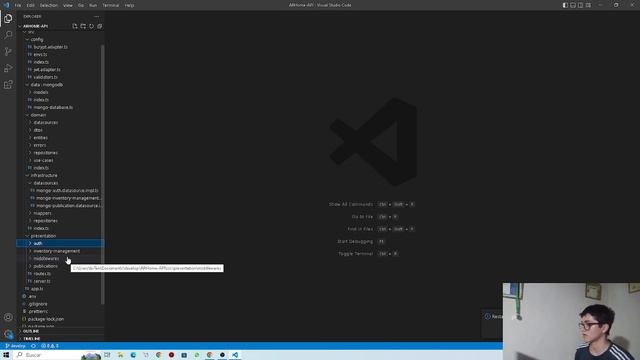The width and height of the screenshot is (640, 360).
Task: Toggle the secondary side bar layout icon
Action: pos(580,5)
